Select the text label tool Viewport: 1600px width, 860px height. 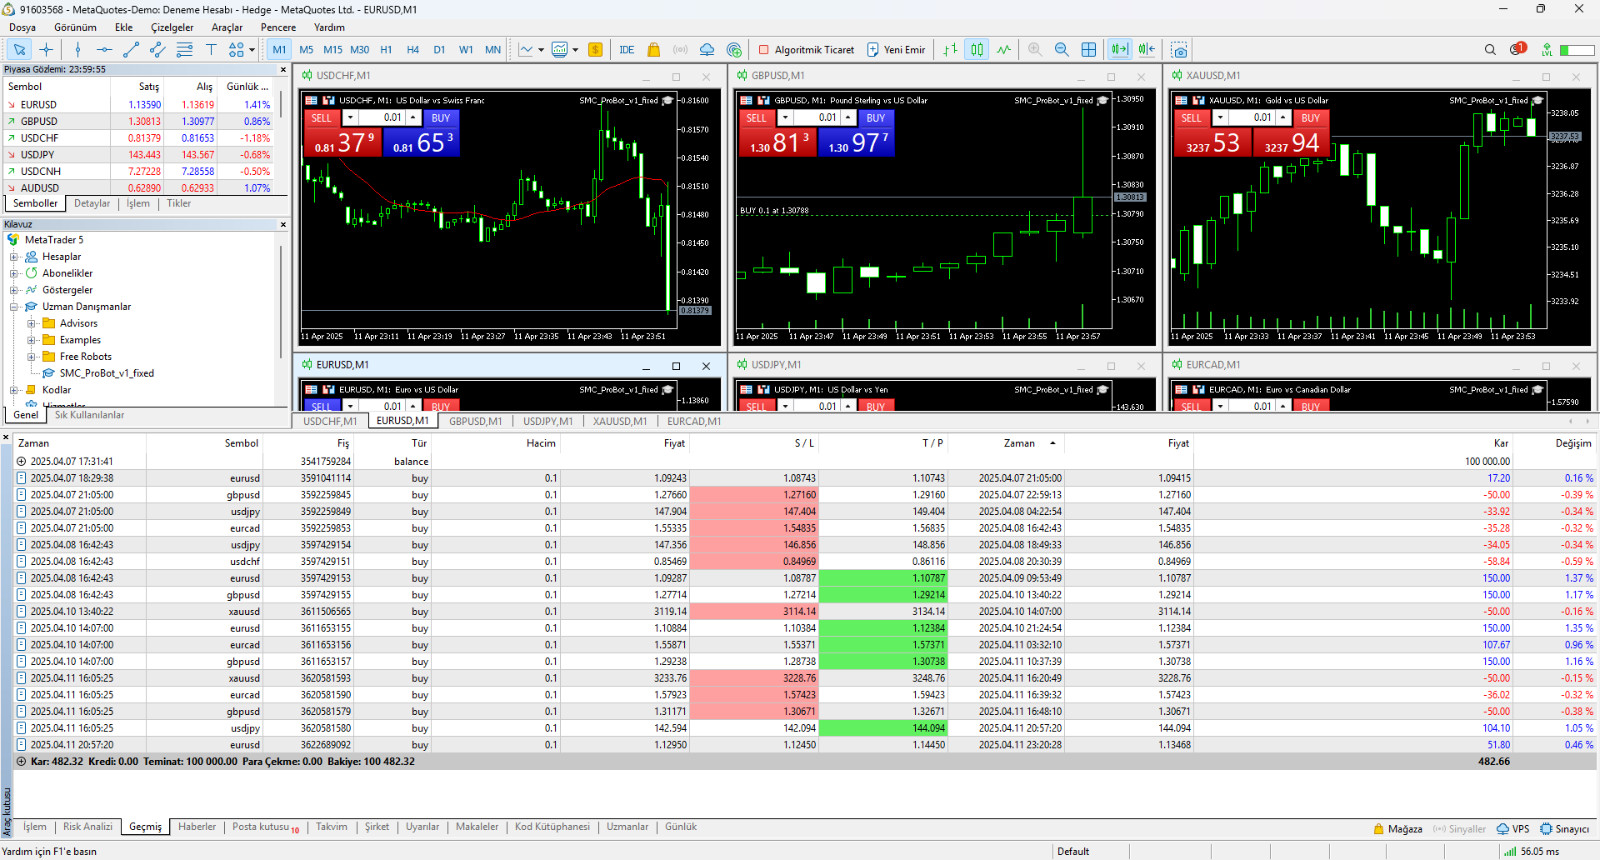tap(211, 49)
